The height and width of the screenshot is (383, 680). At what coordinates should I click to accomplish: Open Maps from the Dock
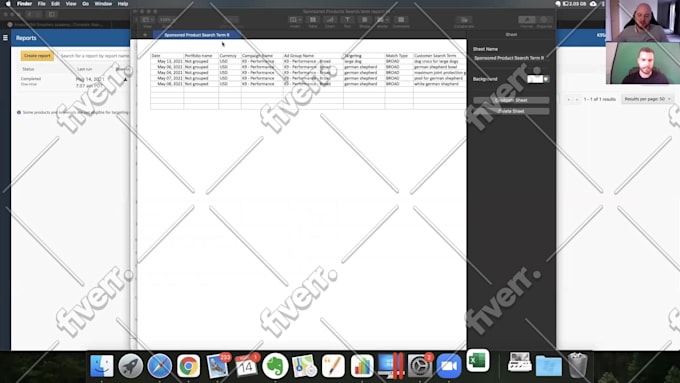coord(304,366)
